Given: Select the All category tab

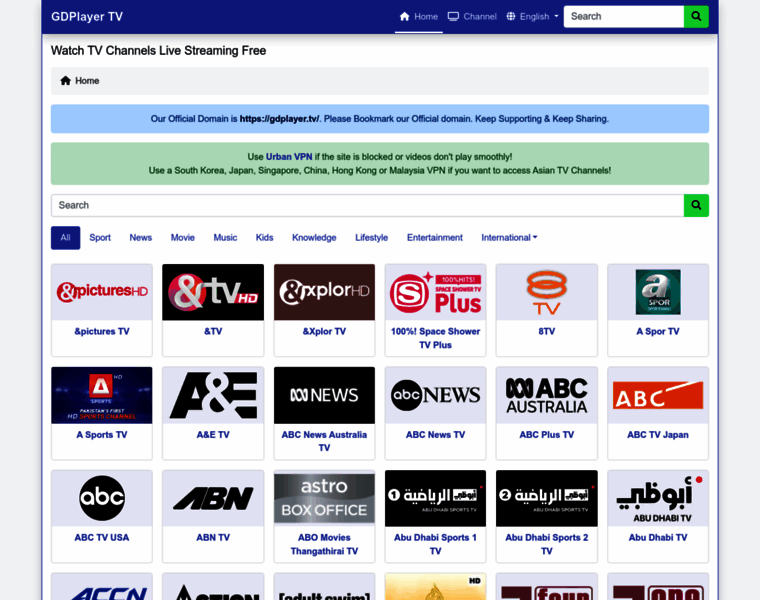Looking at the screenshot, I should [65, 237].
